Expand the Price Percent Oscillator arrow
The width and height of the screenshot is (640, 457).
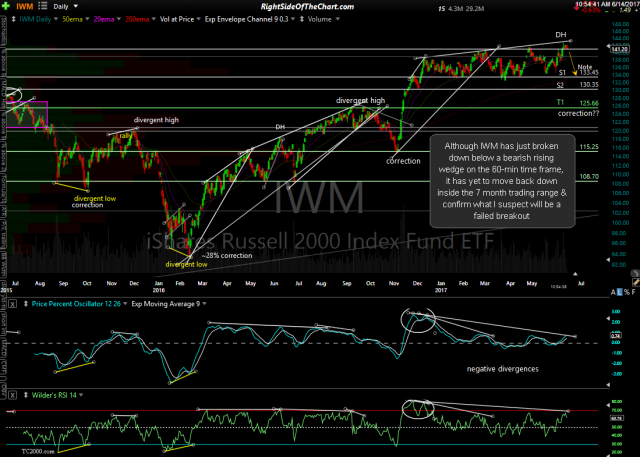click(125, 304)
